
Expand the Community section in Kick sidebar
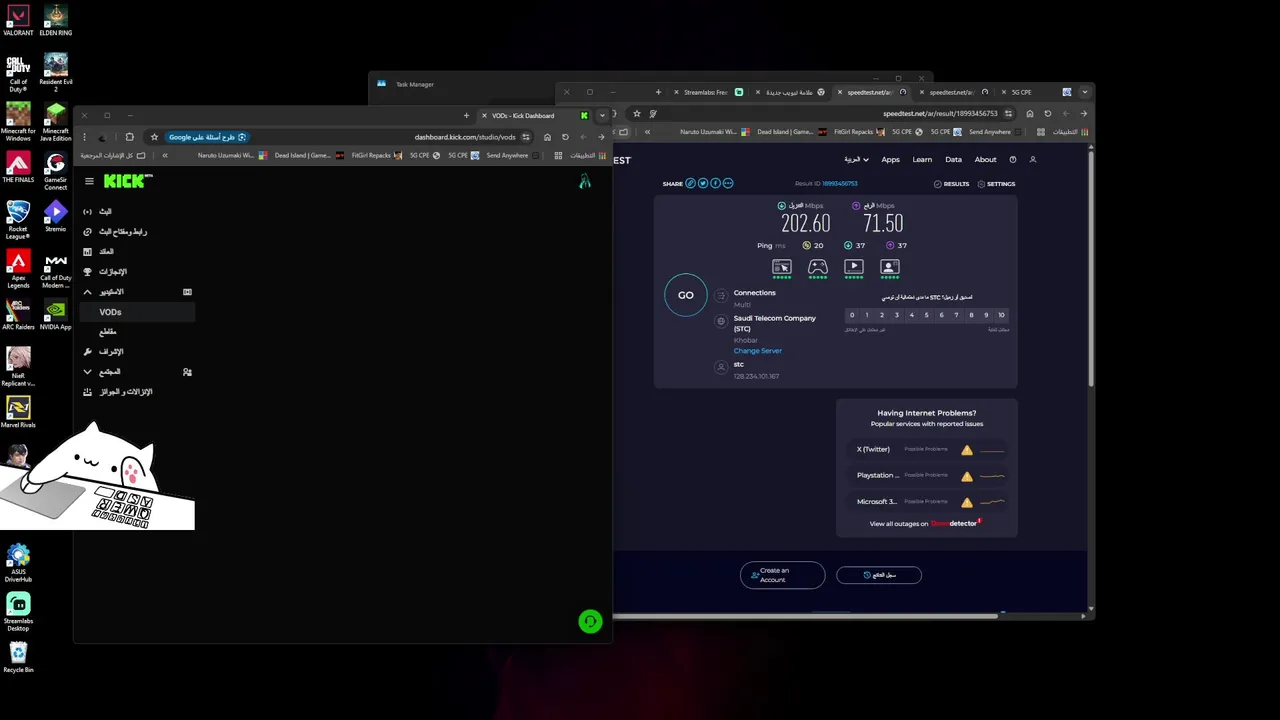(87, 372)
